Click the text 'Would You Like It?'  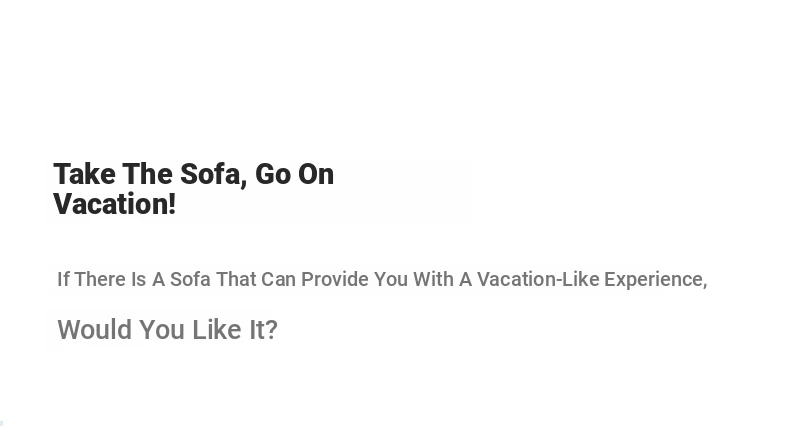pyautogui.click(x=167, y=330)
